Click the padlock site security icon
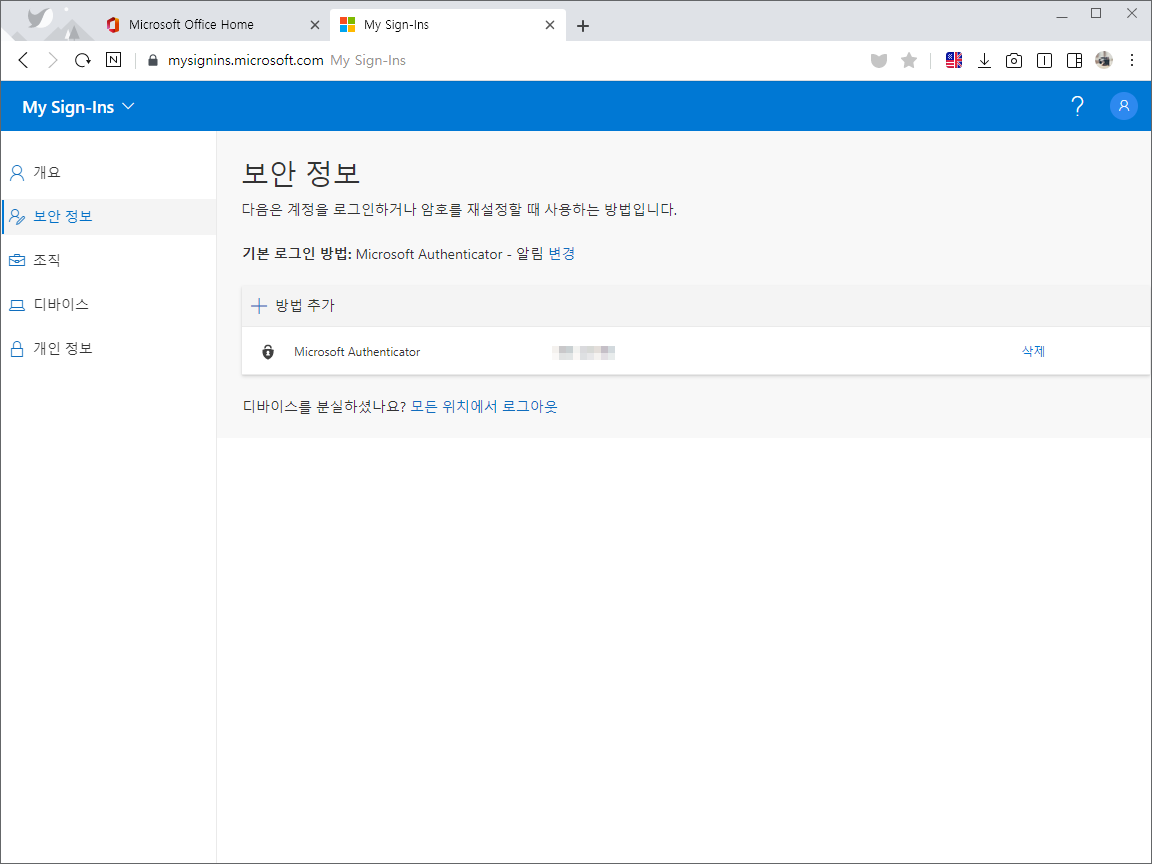 pos(153,60)
